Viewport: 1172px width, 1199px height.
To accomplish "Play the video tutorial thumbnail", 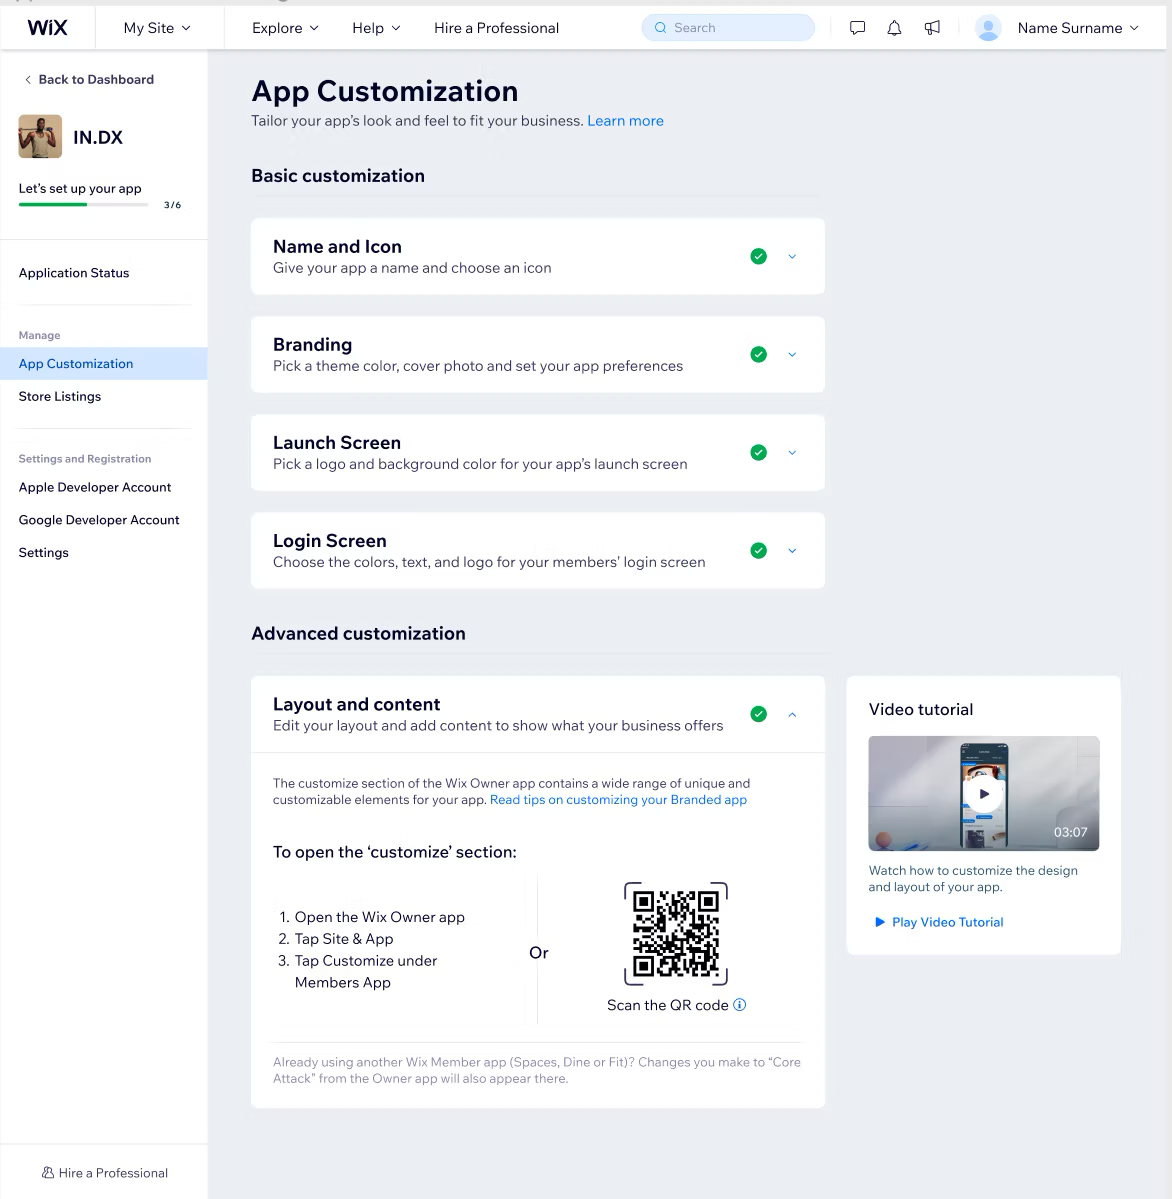I will pyautogui.click(x=984, y=793).
